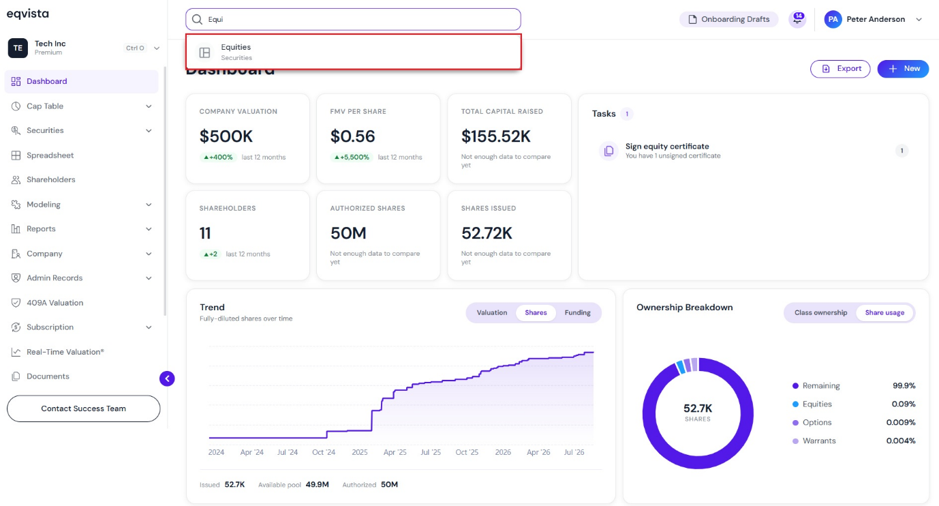Expand the Admin Records menu chevron
The height and width of the screenshot is (506, 939).
[149, 278]
